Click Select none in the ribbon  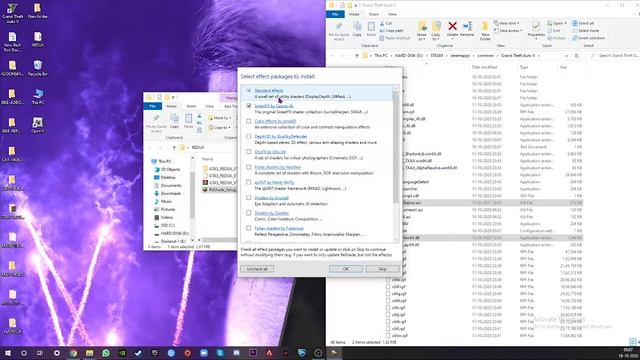586,31
